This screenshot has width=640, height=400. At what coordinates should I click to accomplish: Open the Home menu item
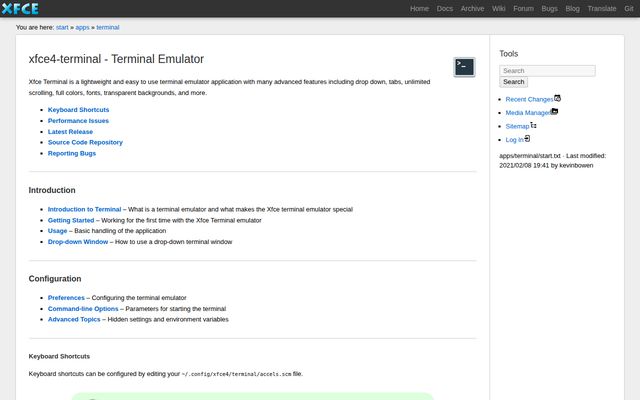[419, 9]
